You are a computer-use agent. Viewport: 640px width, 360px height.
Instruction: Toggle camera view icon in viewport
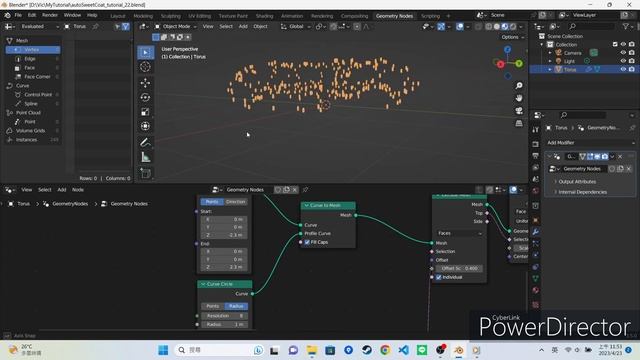[519, 111]
